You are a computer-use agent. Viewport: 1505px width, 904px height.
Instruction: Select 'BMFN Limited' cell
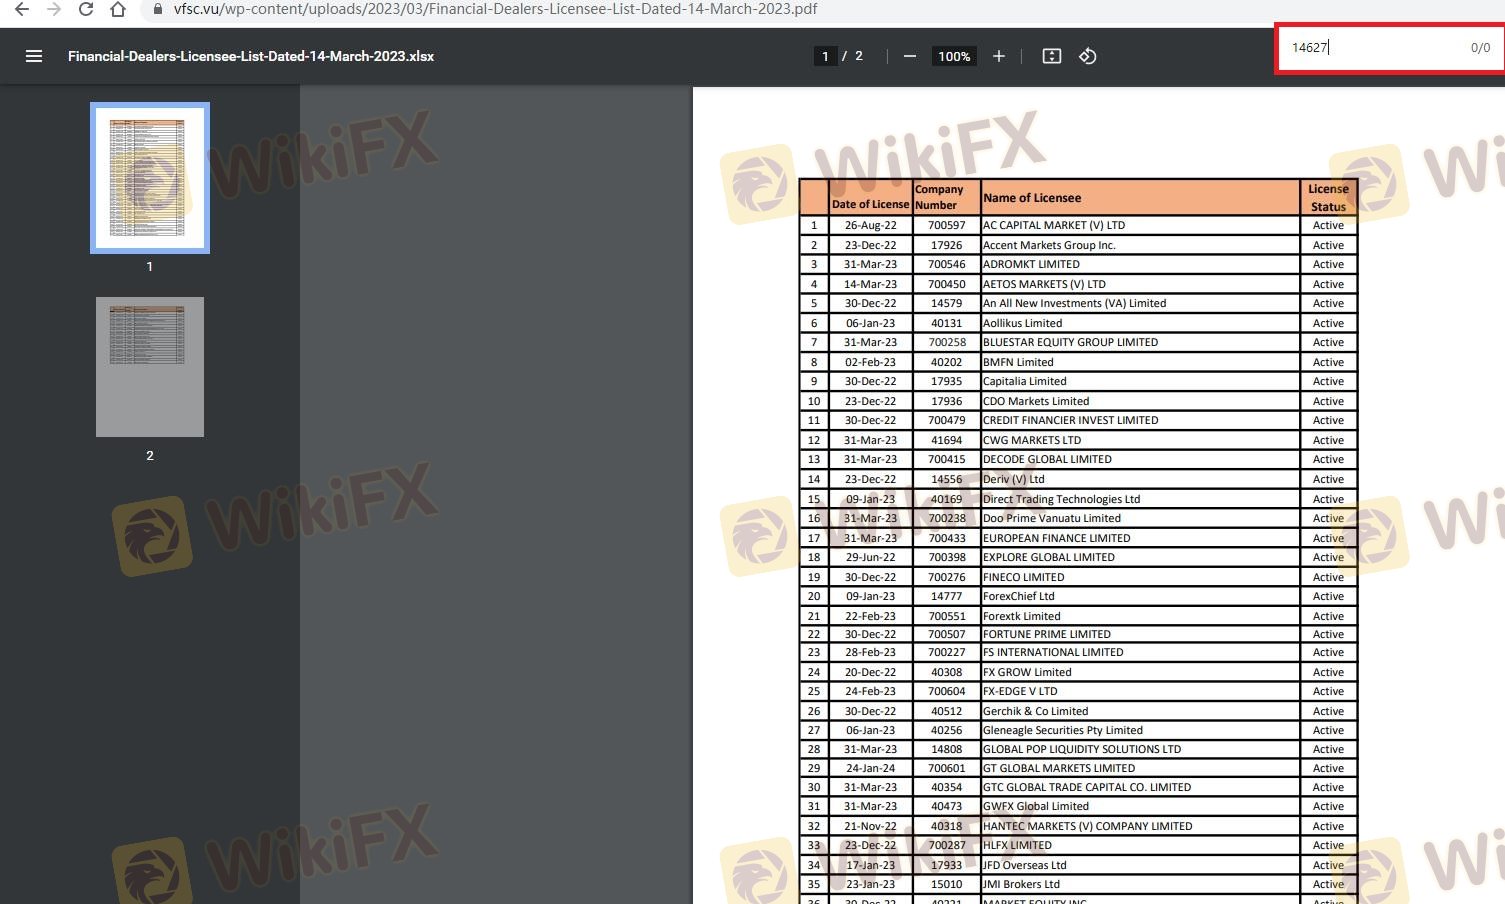(x=1140, y=362)
